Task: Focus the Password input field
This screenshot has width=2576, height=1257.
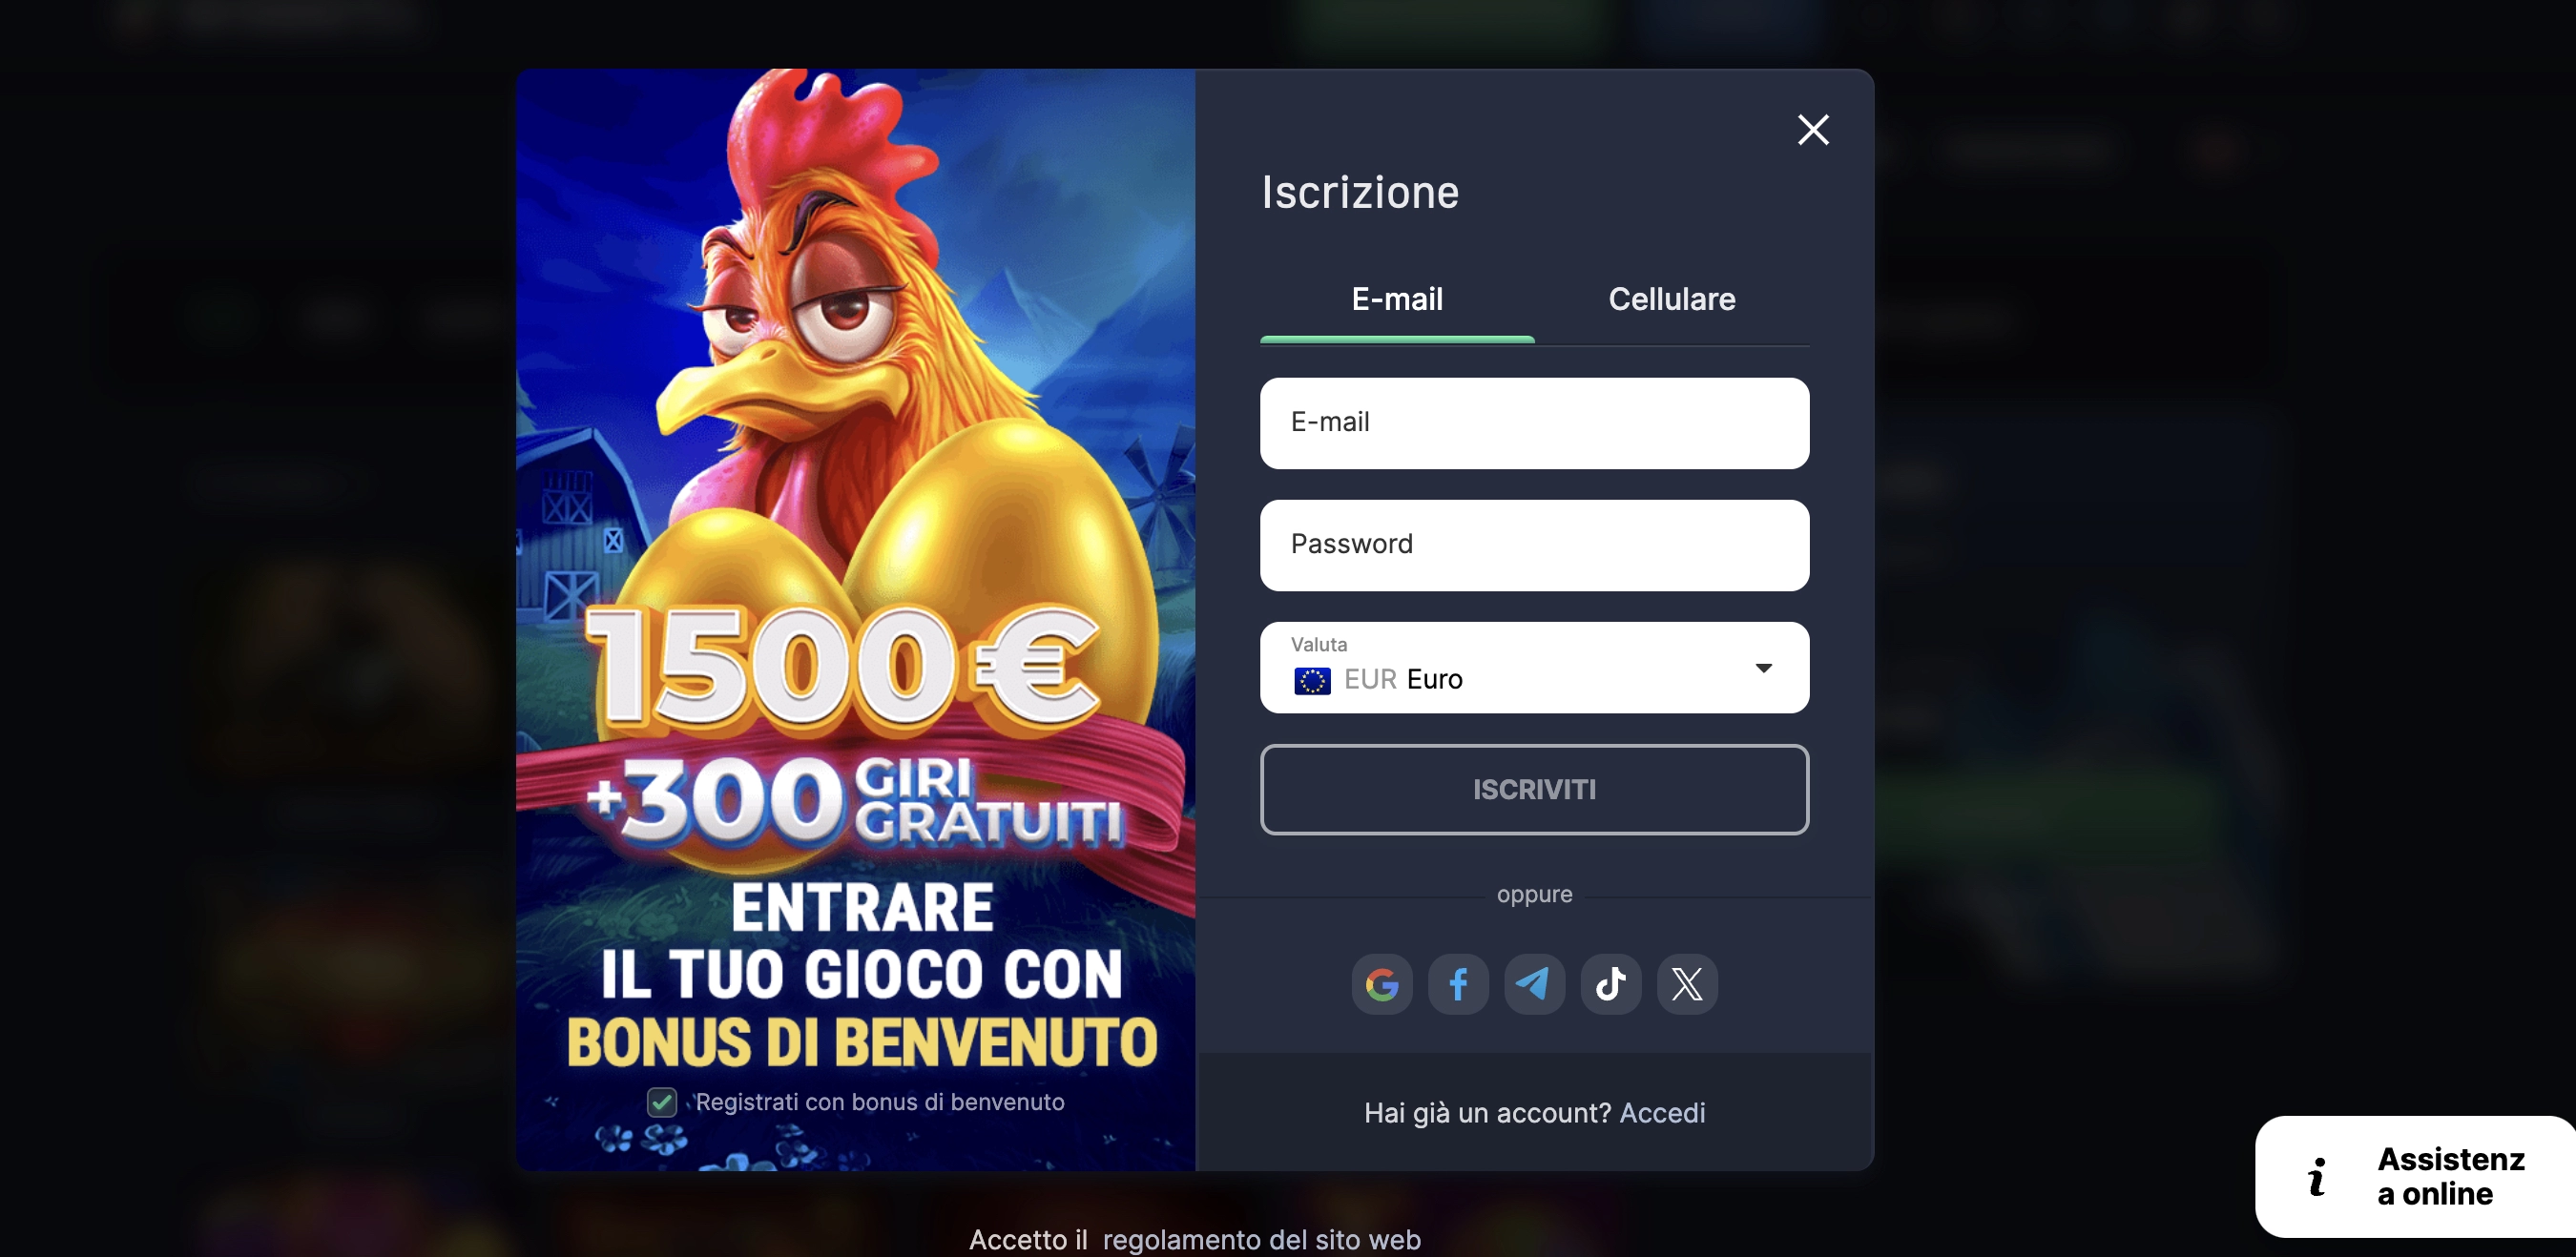Action: coord(1534,545)
